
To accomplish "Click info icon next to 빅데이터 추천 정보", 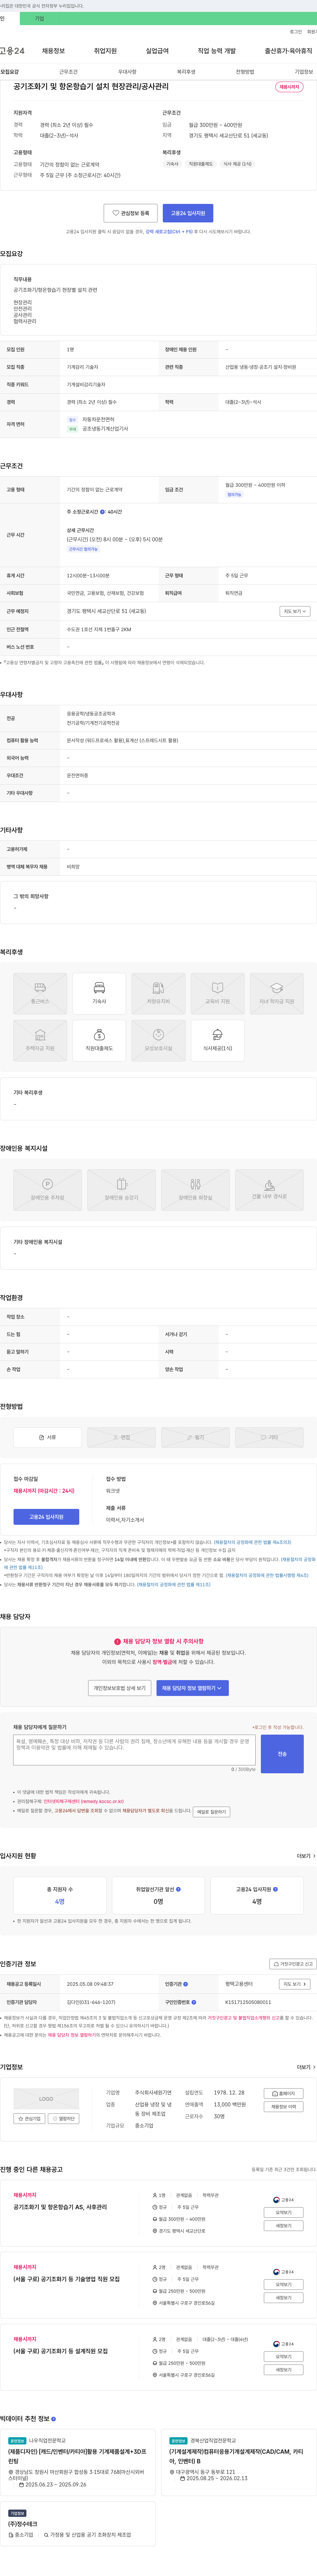I will 53,2419.
